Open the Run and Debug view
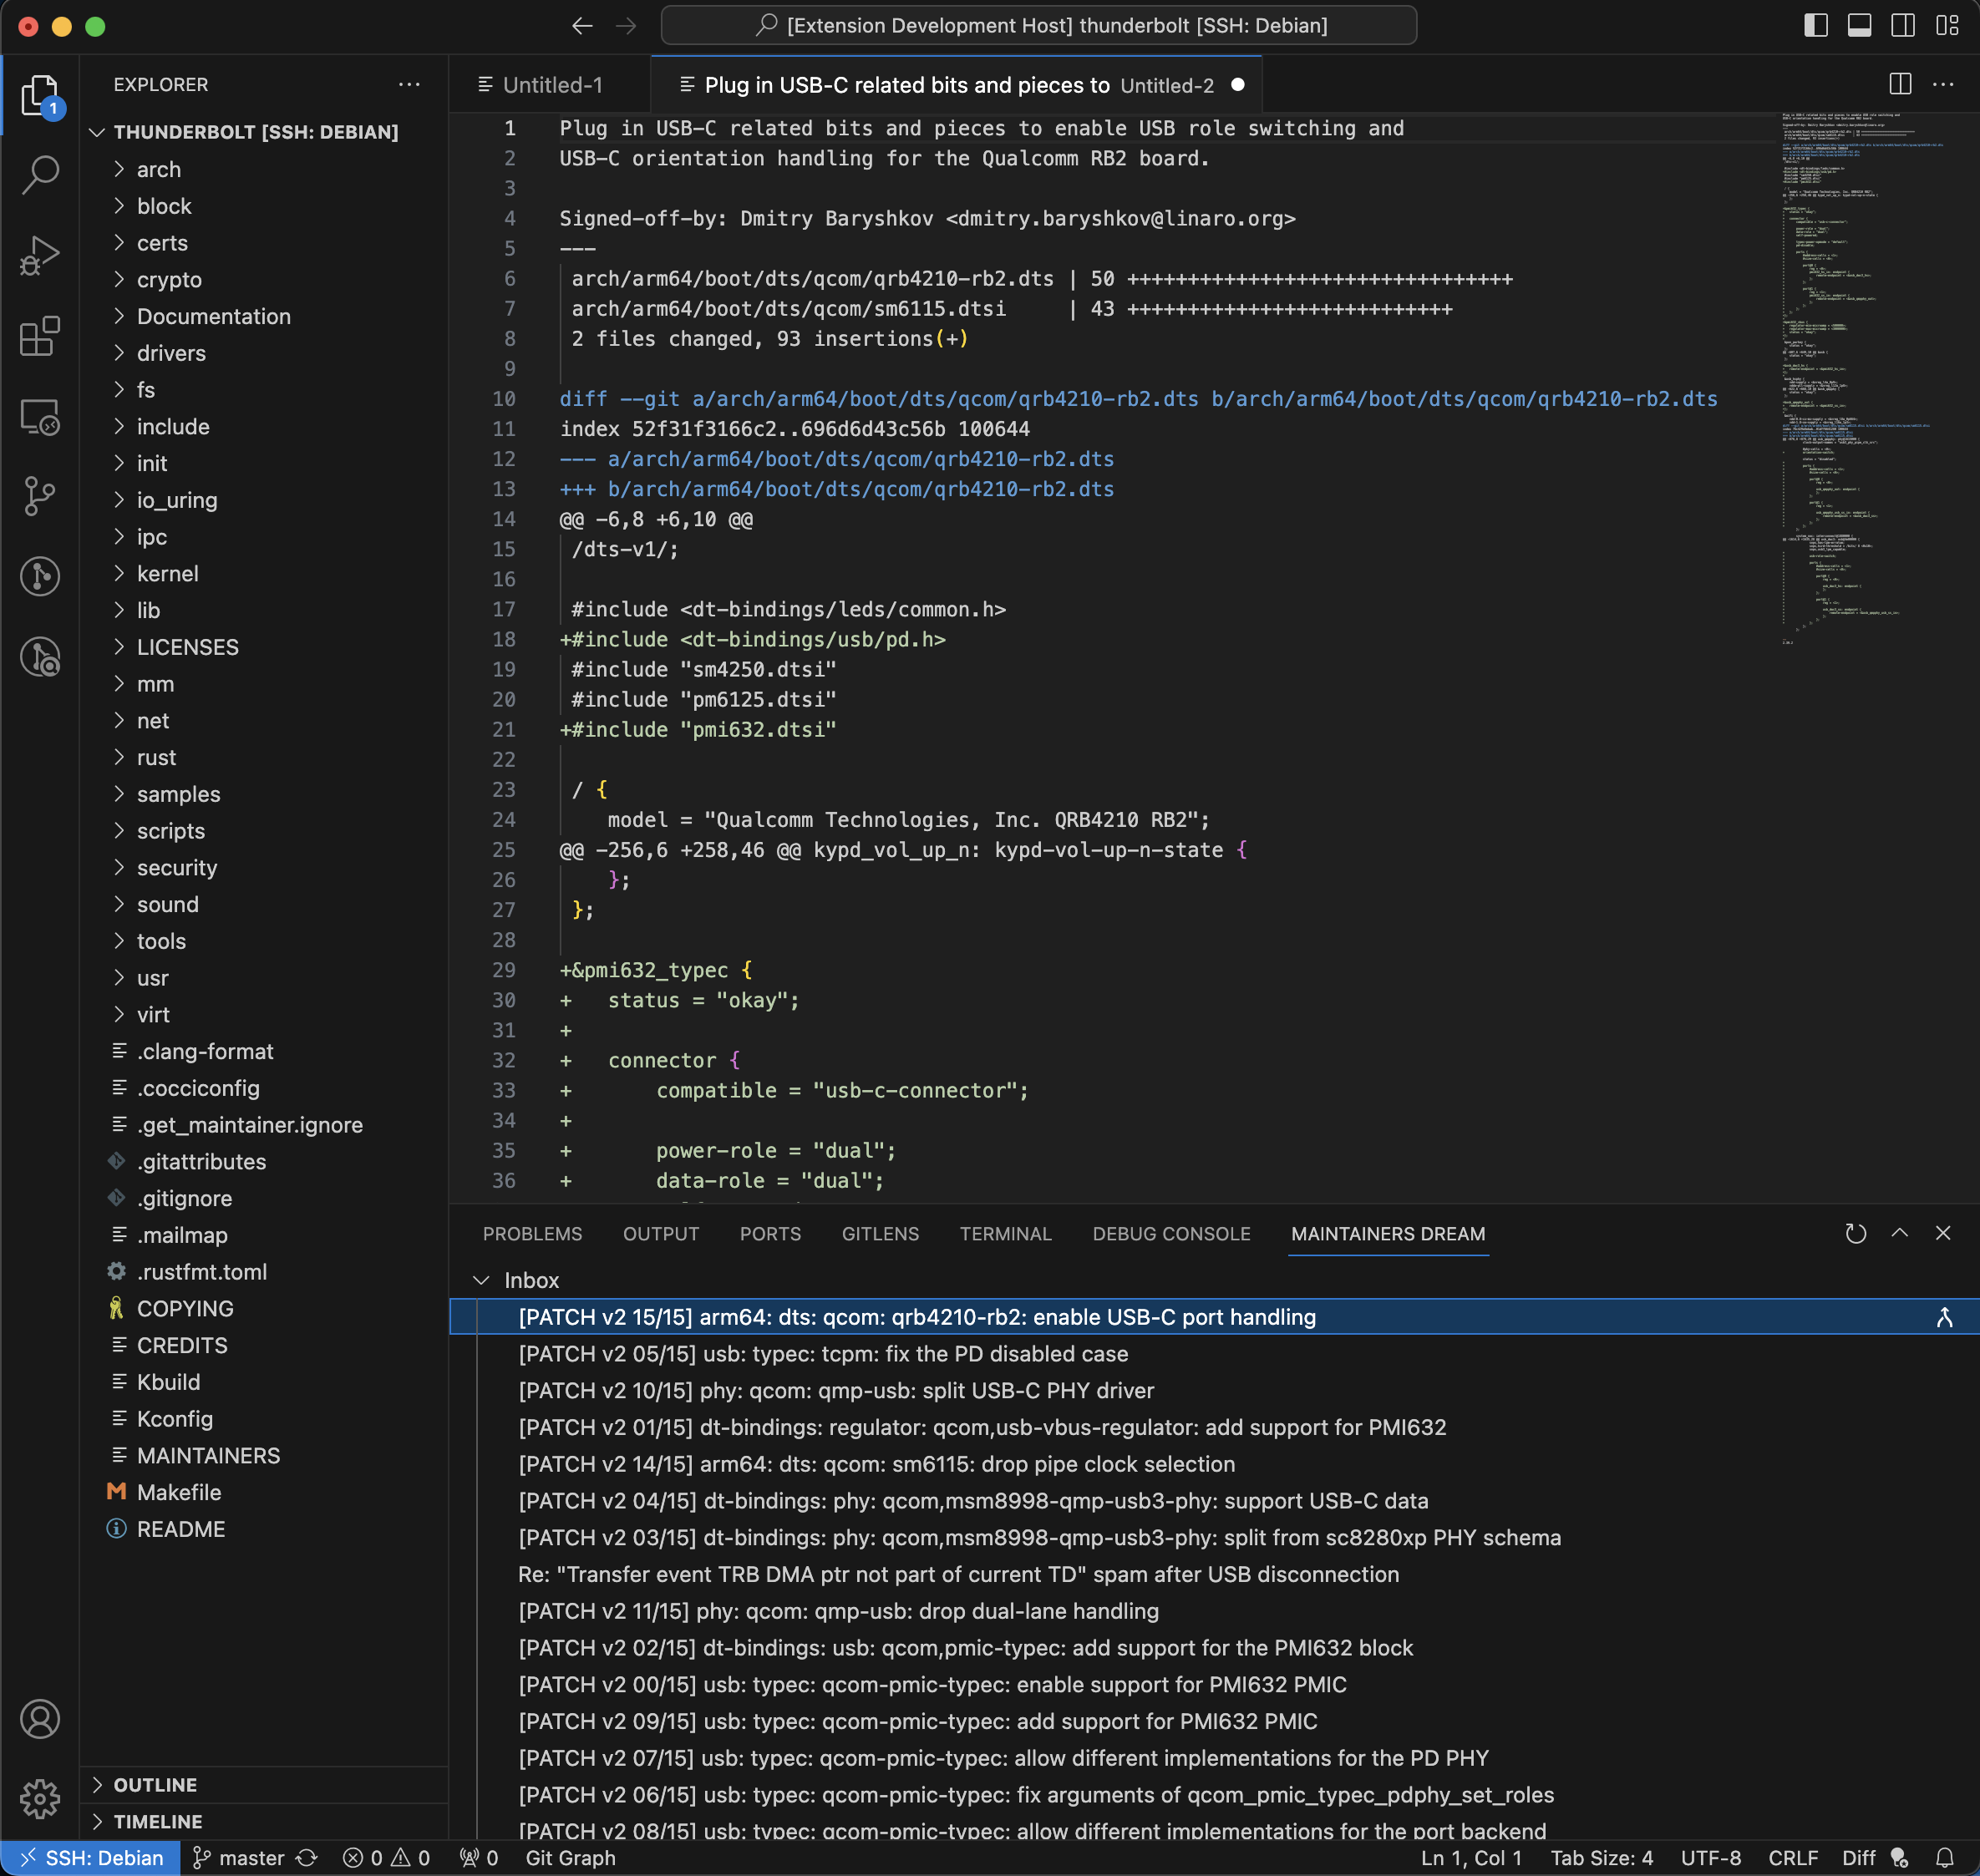The width and height of the screenshot is (1980, 1876). (40, 255)
